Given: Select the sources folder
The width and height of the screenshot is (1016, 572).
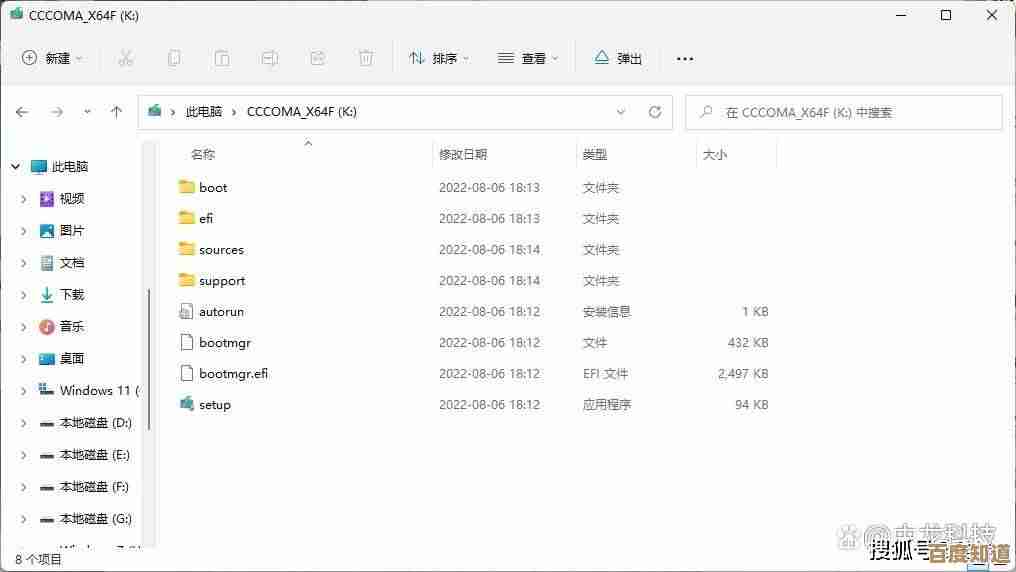Looking at the screenshot, I should (221, 250).
